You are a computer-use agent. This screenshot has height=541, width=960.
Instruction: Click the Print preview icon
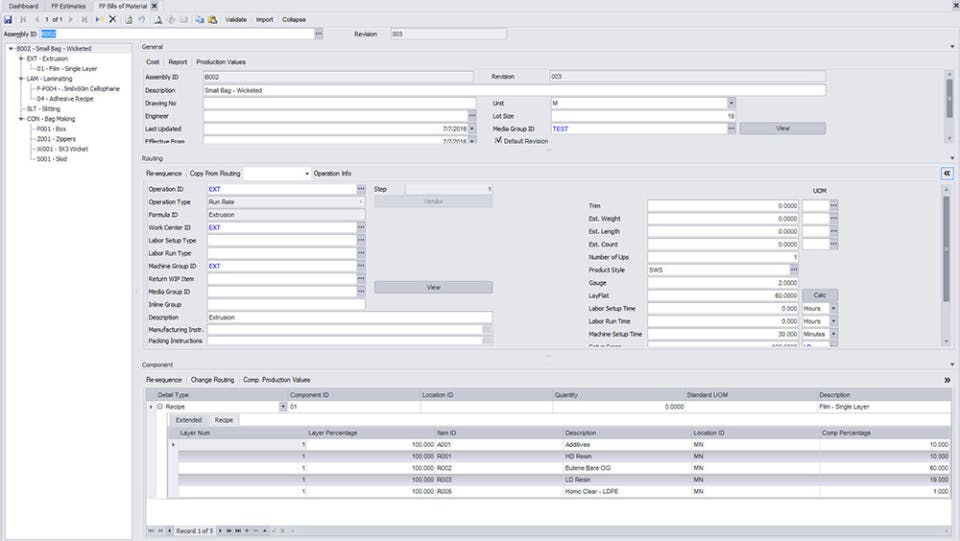tap(157, 20)
